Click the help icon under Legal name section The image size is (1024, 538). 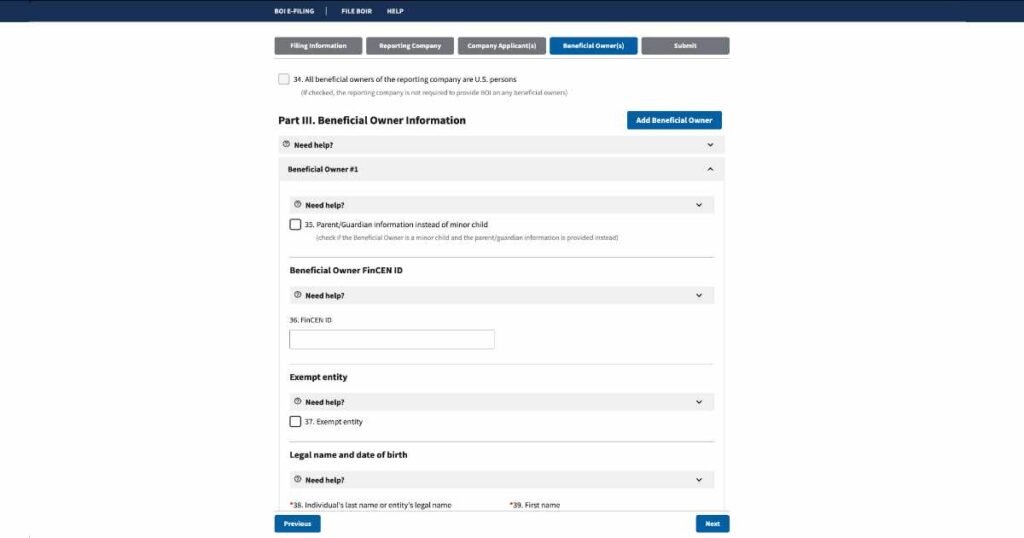[x=297, y=479]
